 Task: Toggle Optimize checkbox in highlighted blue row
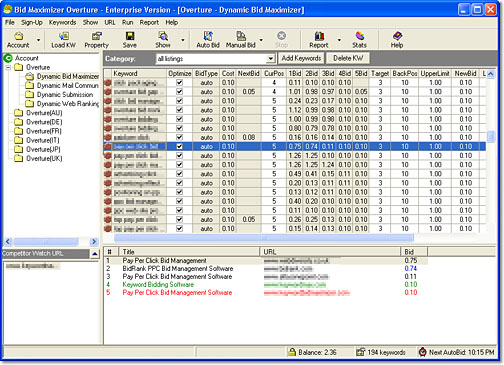180,146
